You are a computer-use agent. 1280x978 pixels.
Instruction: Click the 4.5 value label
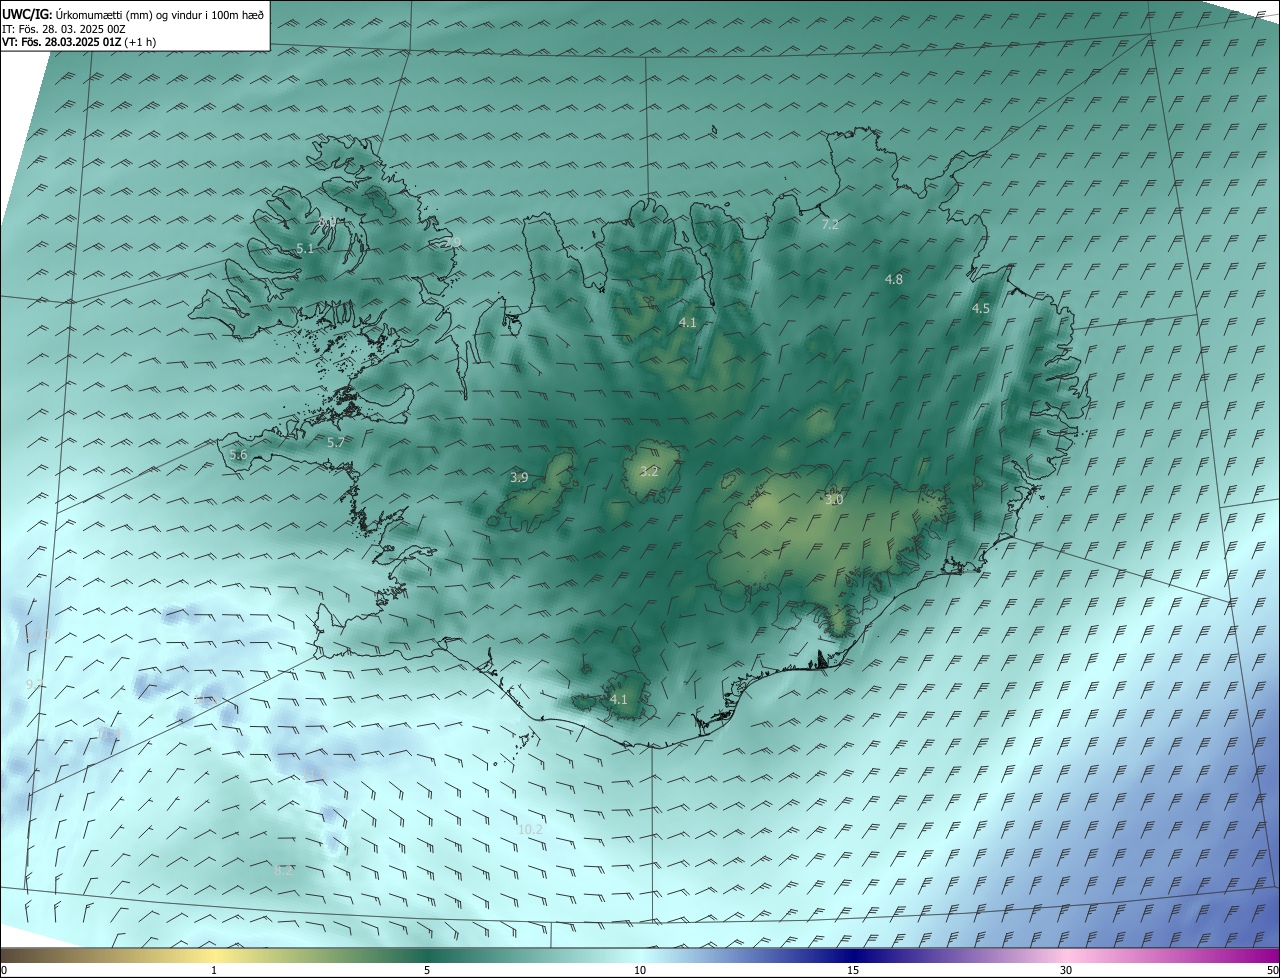click(x=981, y=309)
